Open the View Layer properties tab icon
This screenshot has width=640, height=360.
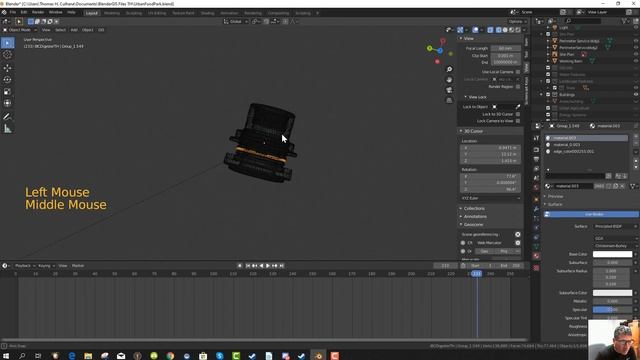[536, 169]
